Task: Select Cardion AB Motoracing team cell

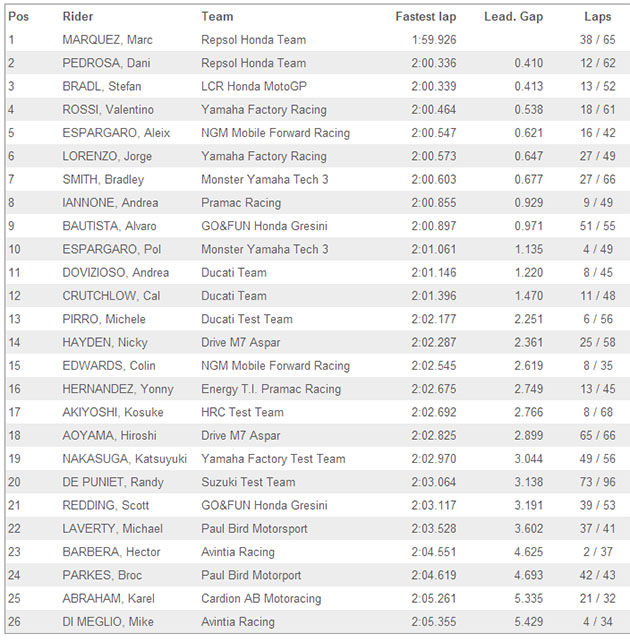Action: click(261, 598)
